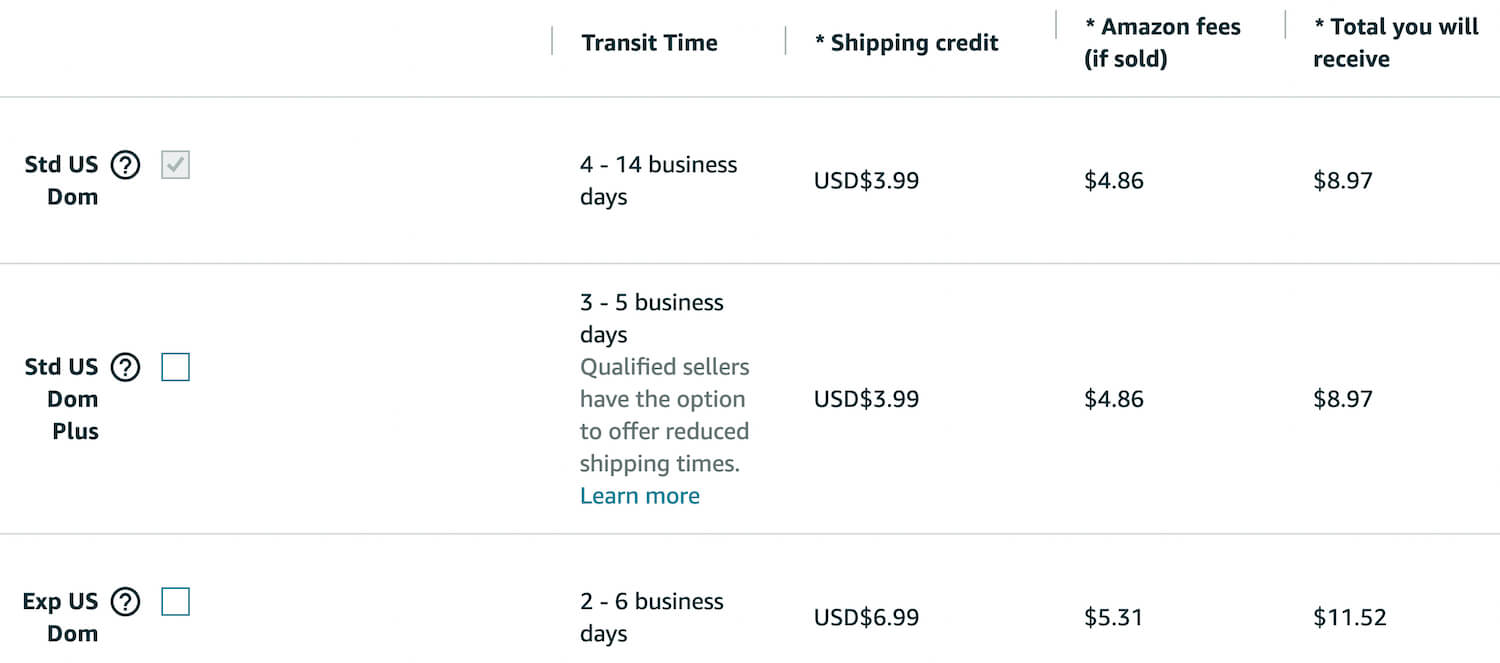The width and height of the screenshot is (1500, 663).
Task: Select the Shipping credit column header
Action: coord(907,43)
